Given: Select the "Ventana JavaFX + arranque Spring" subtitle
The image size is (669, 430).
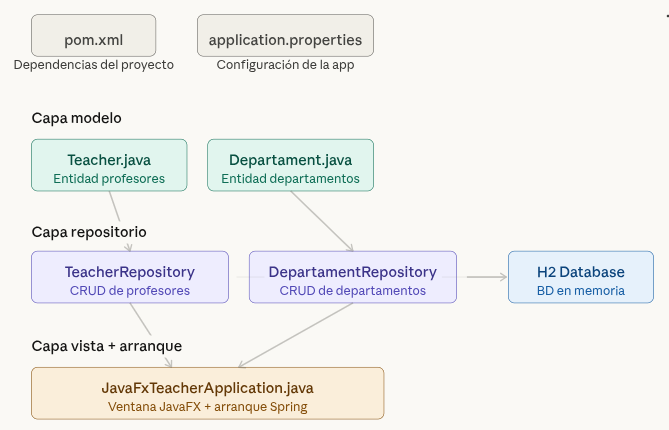Looking at the screenshot, I should [207, 408].
